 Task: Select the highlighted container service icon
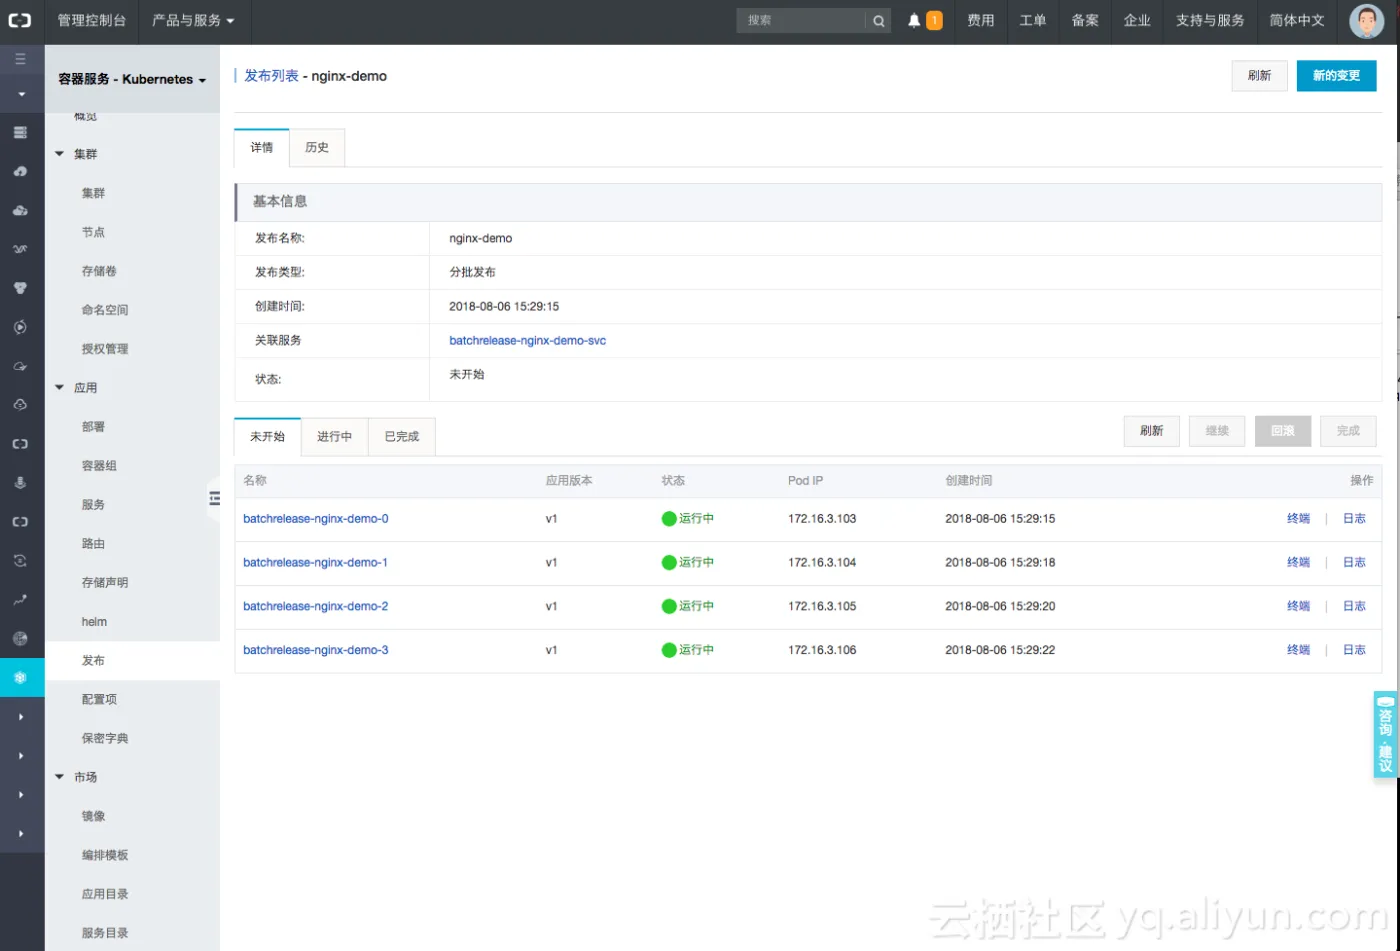(x=20, y=678)
